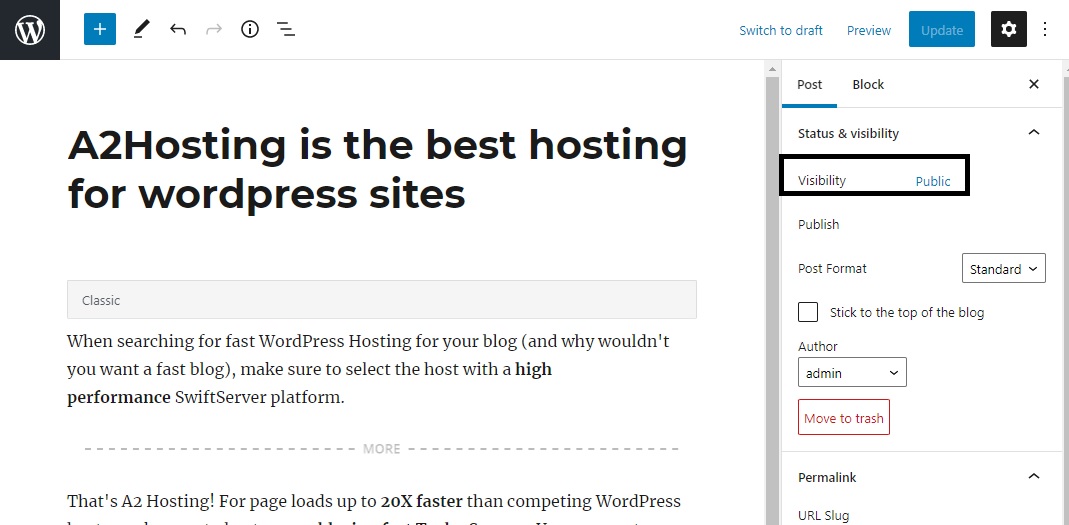The image size is (1069, 525).
Task: Open the three-dot options menu
Action: (1046, 29)
